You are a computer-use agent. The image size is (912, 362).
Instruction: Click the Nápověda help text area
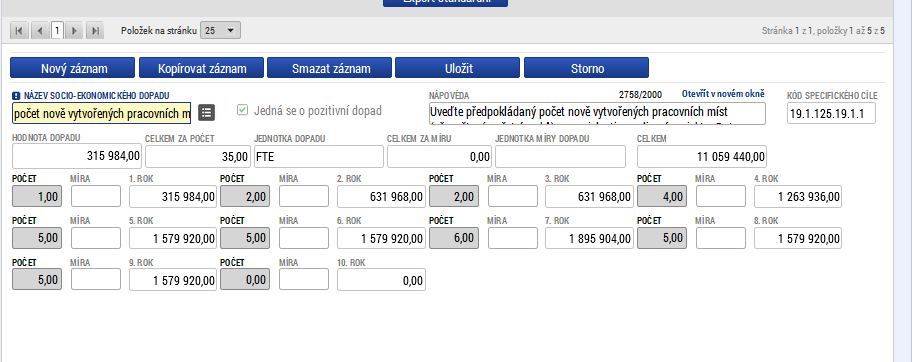click(597, 113)
